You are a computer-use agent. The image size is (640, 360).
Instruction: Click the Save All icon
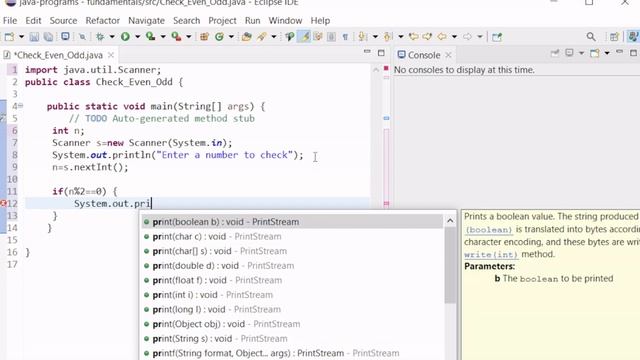pyautogui.click(x=48, y=37)
